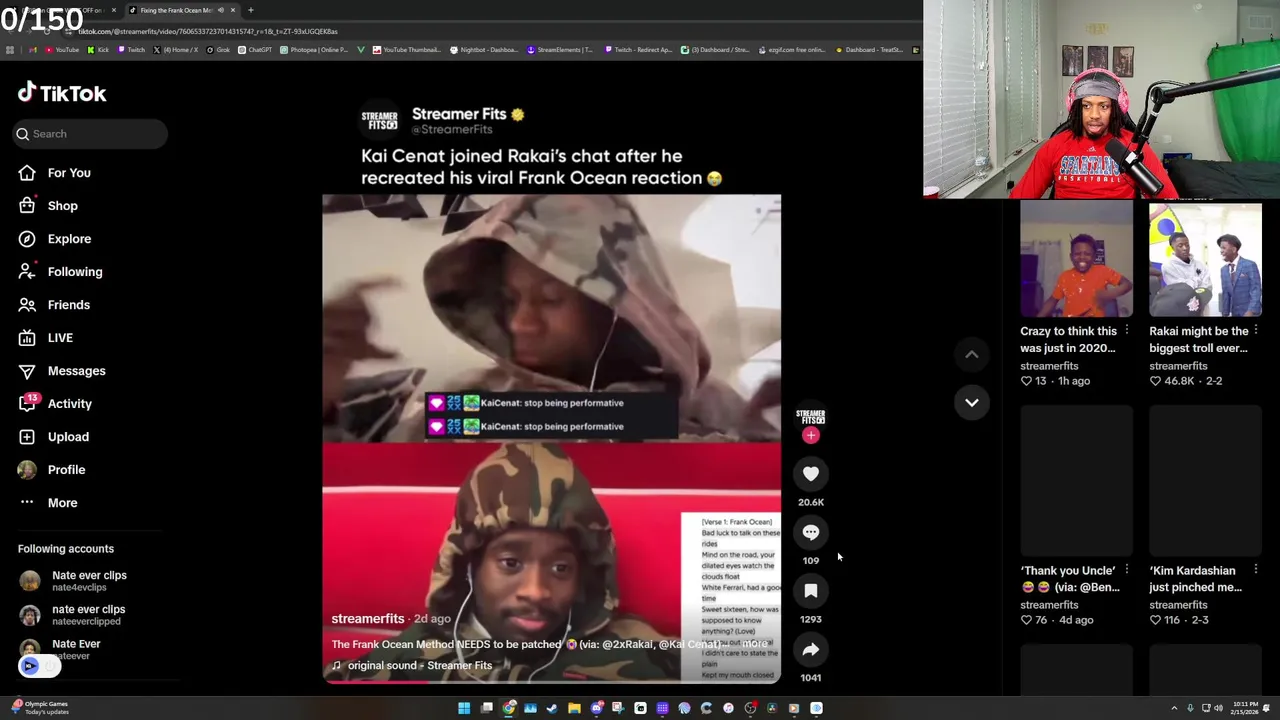Open options menu for 'Rakai might be' video
1280x720 pixels.
tap(1256, 331)
